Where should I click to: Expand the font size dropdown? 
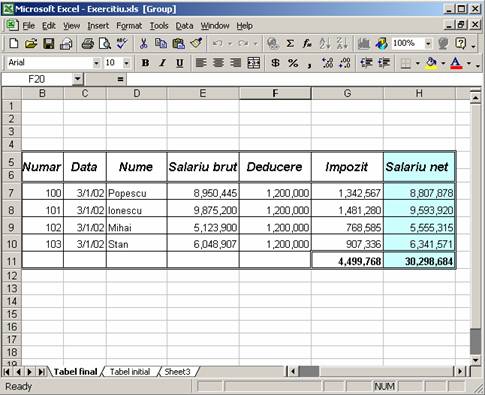coord(126,63)
